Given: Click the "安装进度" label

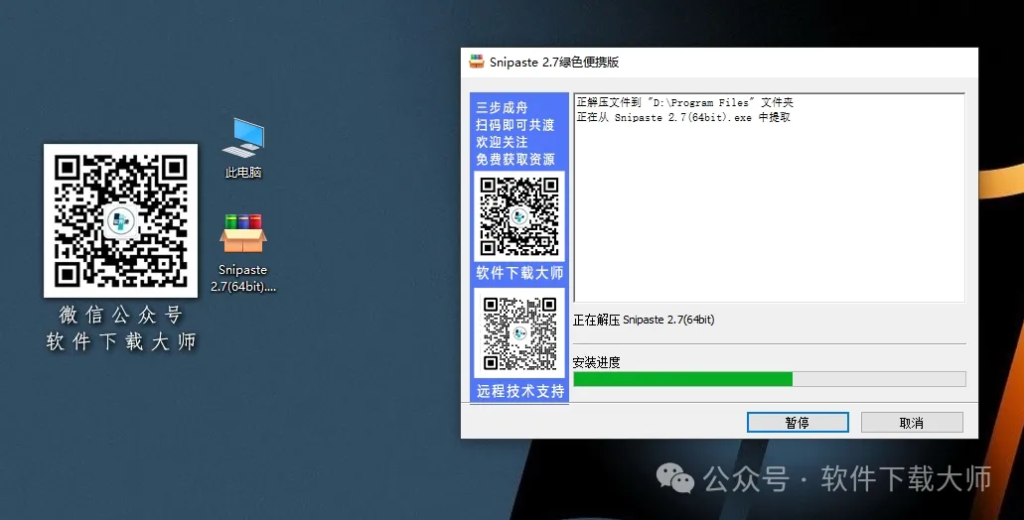Looking at the screenshot, I should 596,363.
